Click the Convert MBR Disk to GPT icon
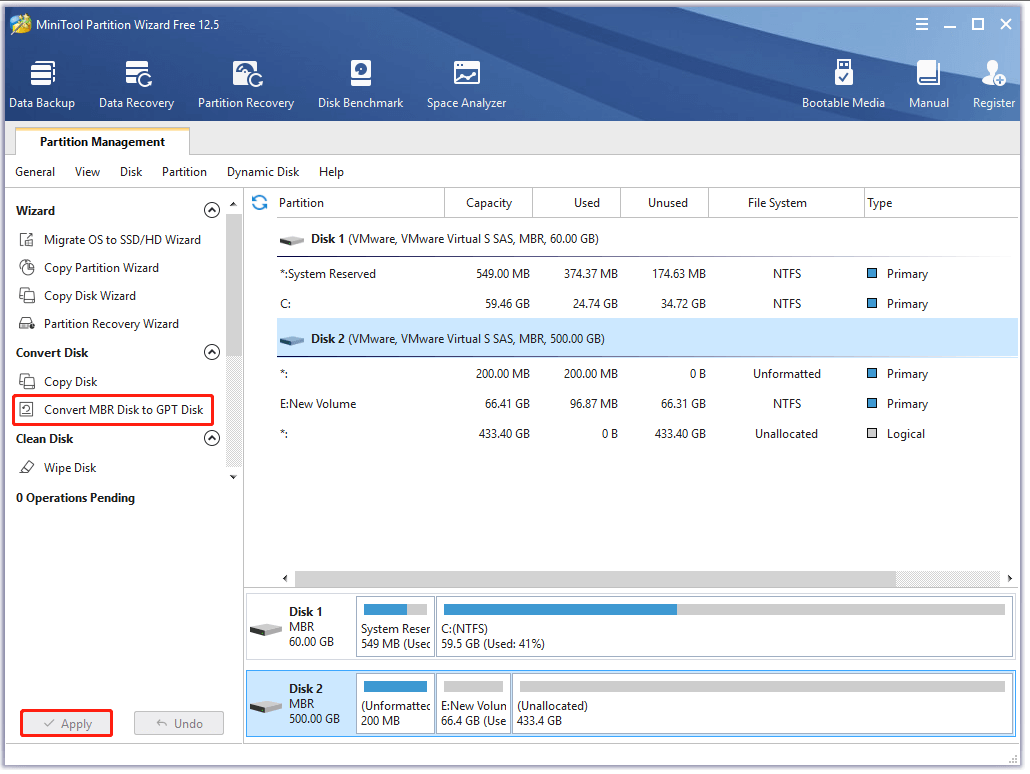This screenshot has width=1030, height=774. [x=26, y=409]
